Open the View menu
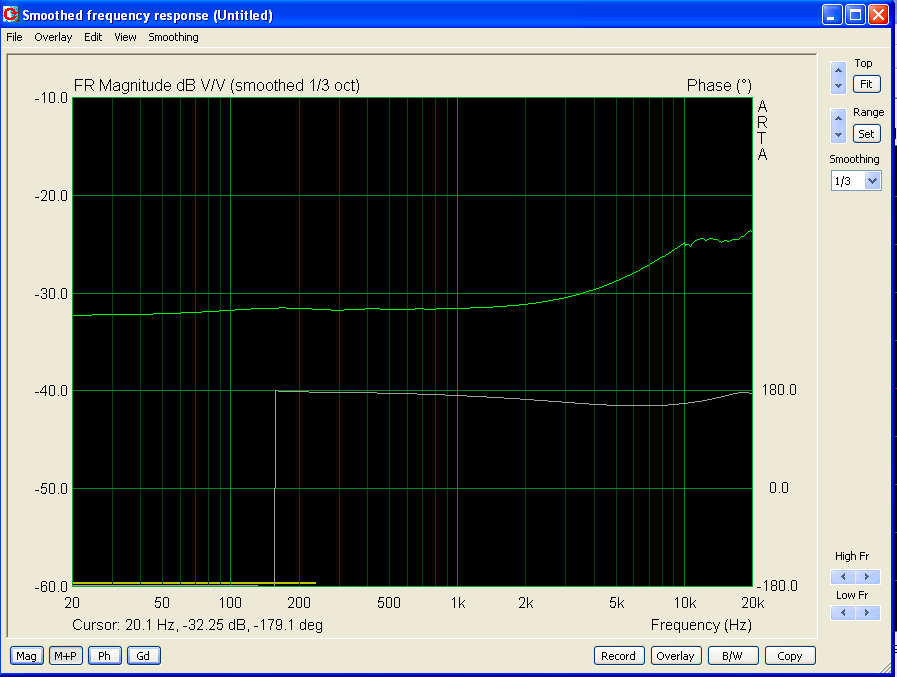This screenshot has height=677, width=897. tap(125, 37)
